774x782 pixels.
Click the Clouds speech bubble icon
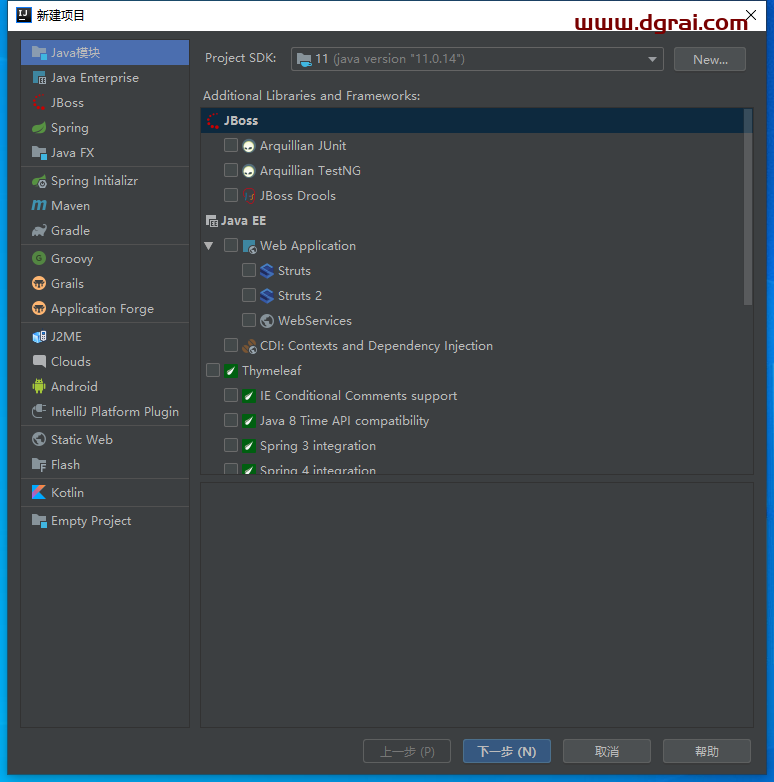(x=39, y=362)
